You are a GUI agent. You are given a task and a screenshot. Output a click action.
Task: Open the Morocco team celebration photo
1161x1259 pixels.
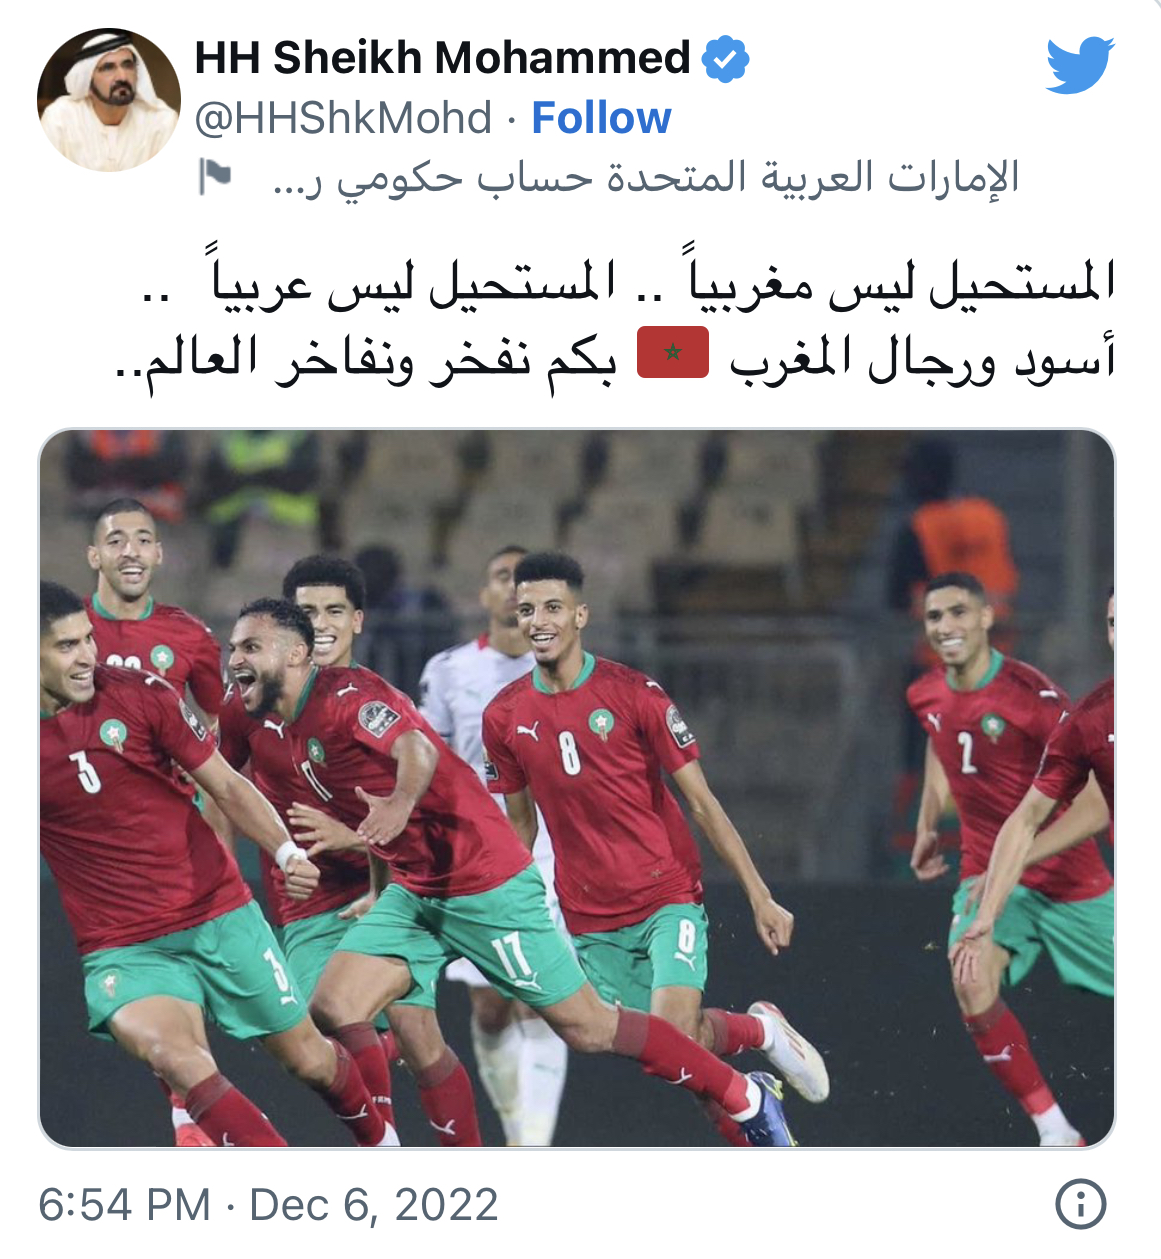click(x=577, y=788)
